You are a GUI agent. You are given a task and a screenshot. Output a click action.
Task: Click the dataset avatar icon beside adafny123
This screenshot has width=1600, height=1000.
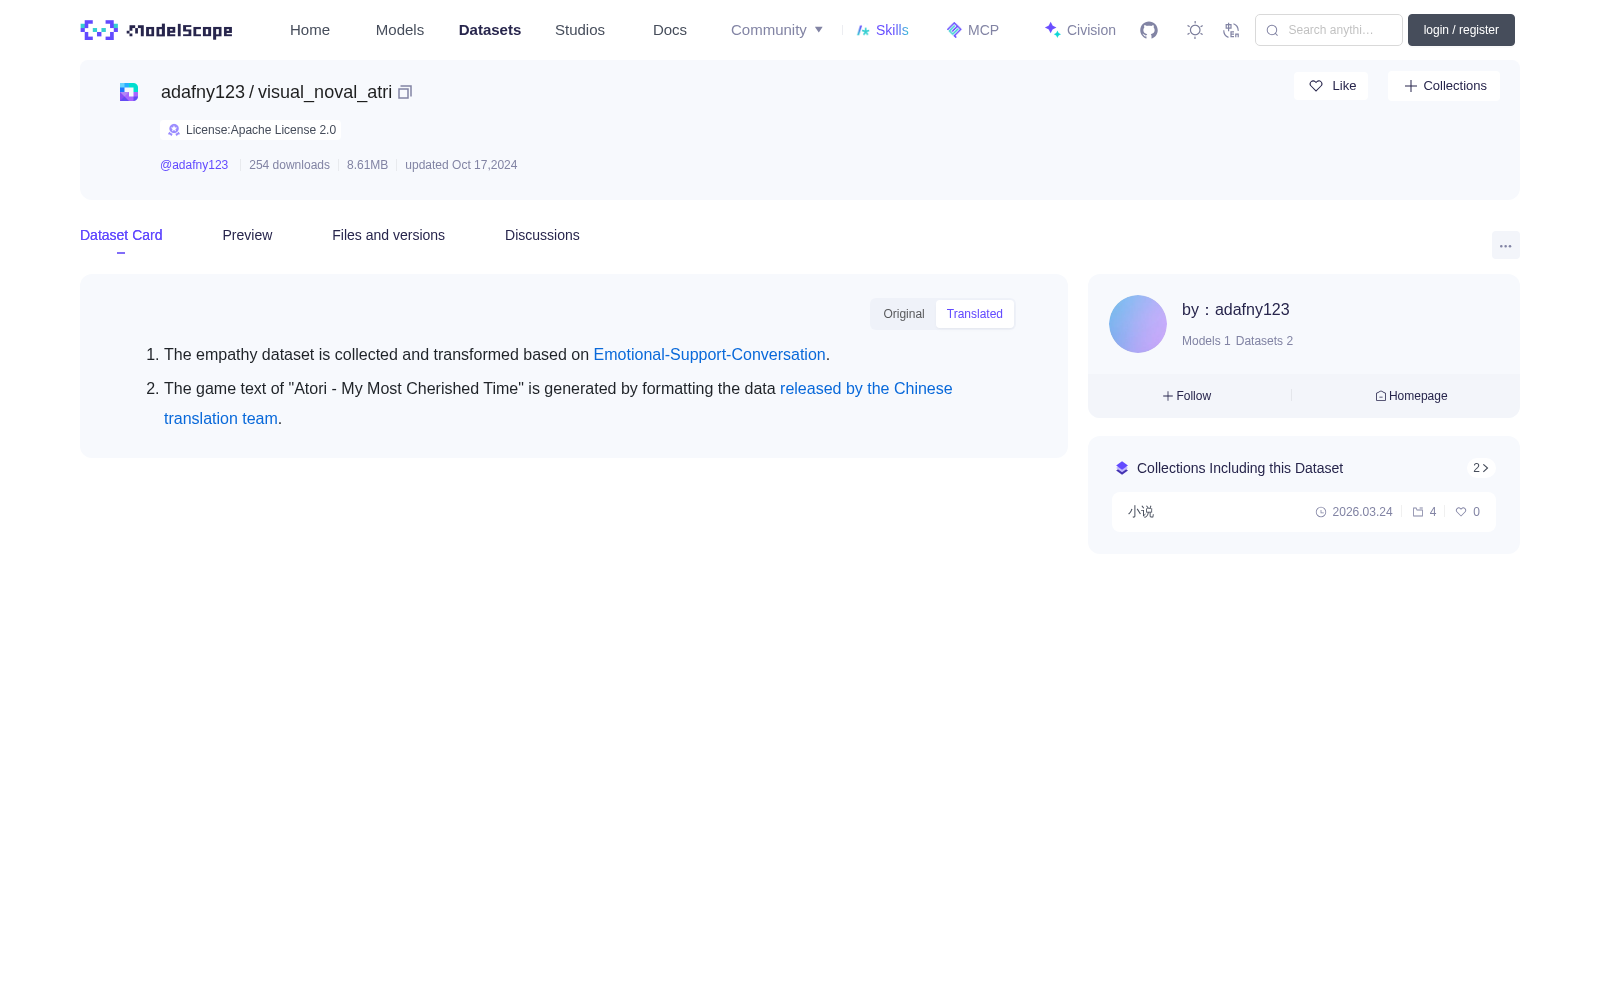tap(129, 92)
